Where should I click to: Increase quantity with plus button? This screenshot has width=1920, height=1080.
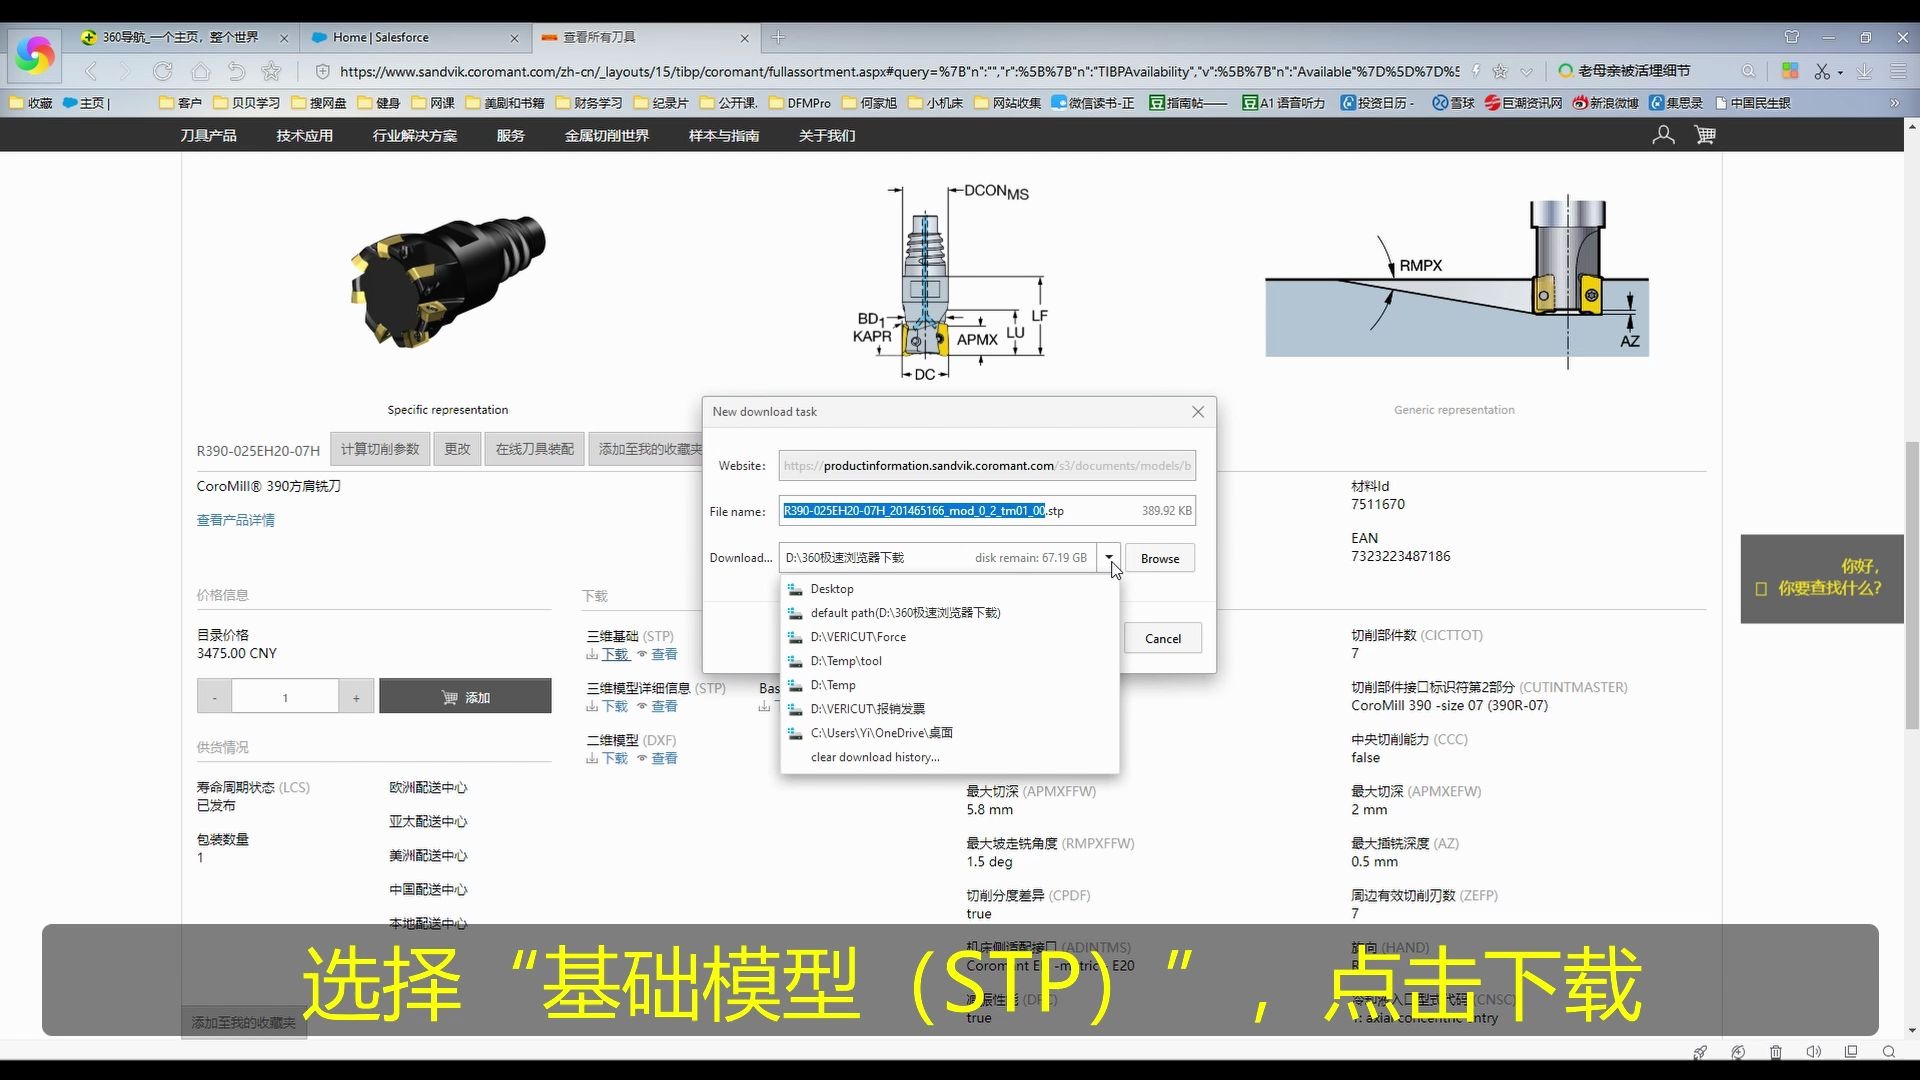356,697
